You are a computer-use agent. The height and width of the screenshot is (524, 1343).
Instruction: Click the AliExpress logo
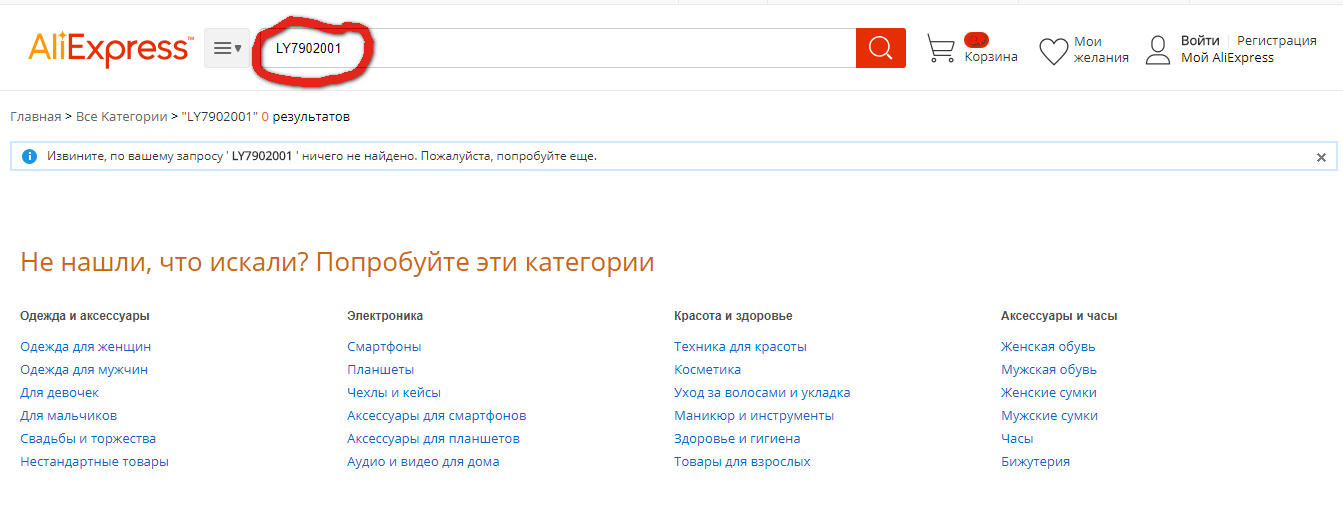click(x=109, y=48)
